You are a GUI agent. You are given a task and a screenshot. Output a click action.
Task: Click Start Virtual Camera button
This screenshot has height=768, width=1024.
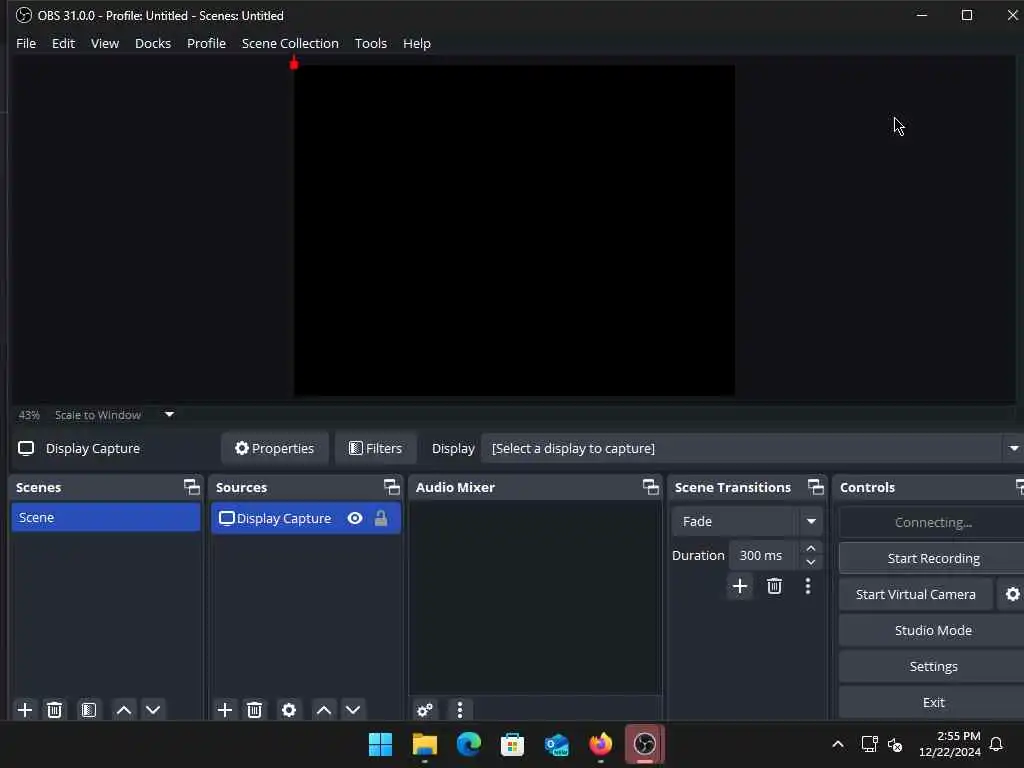click(x=916, y=594)
